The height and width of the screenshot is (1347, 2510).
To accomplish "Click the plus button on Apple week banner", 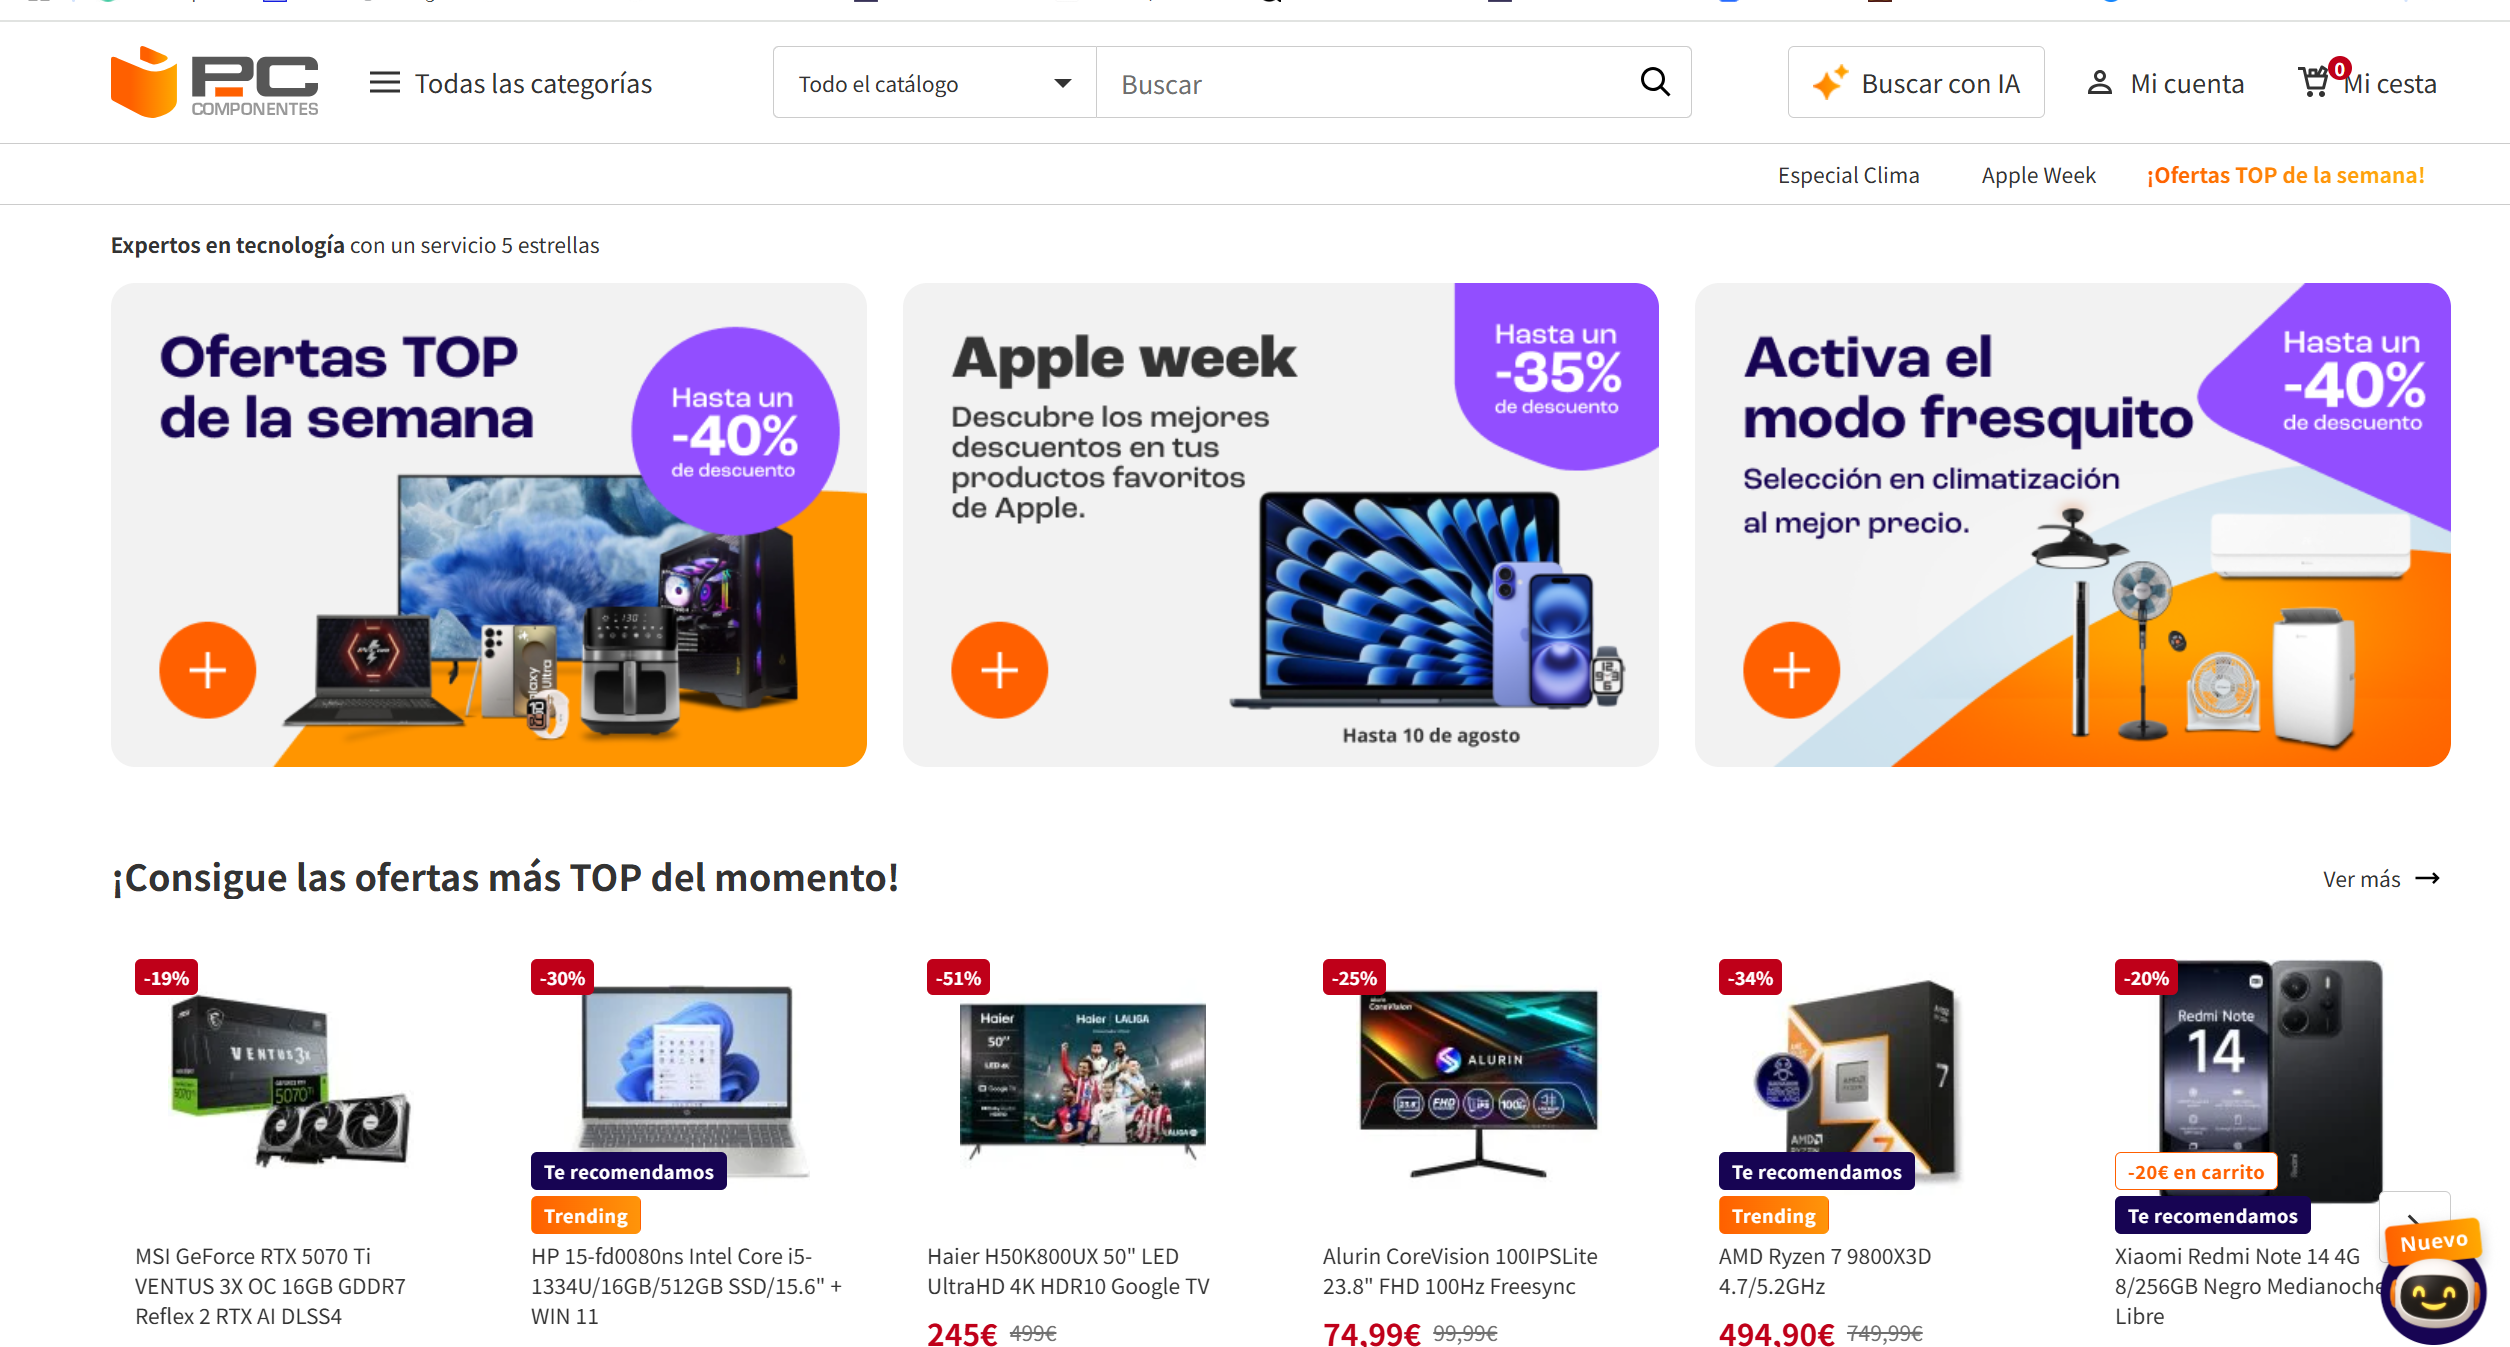I will pyautogui.click(x=999, y=670).
